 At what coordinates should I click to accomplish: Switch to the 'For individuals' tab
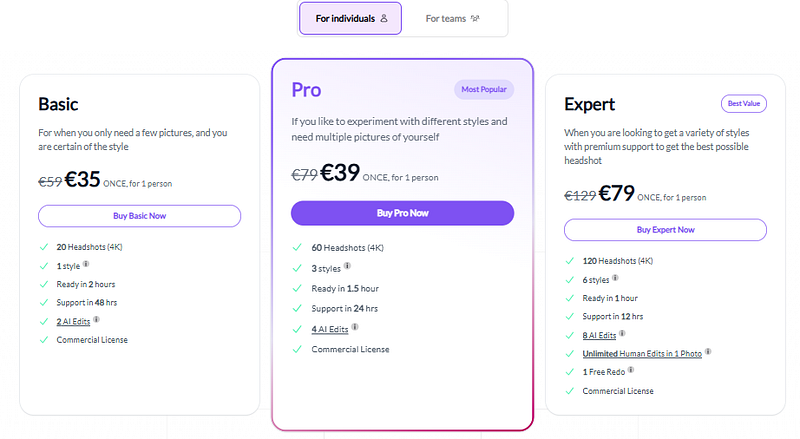tap(350, 18)
